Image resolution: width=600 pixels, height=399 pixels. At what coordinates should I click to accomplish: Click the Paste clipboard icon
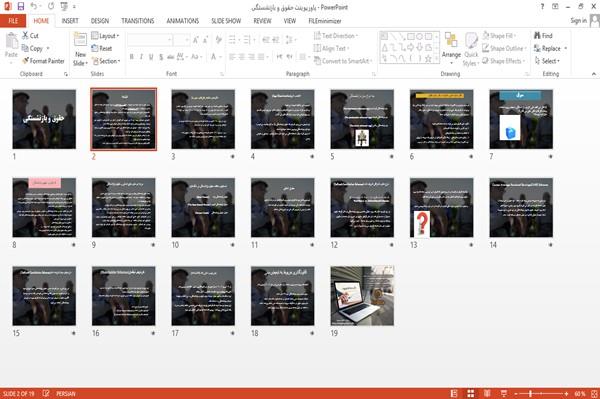pyautogui.click(x=11, y=41)
